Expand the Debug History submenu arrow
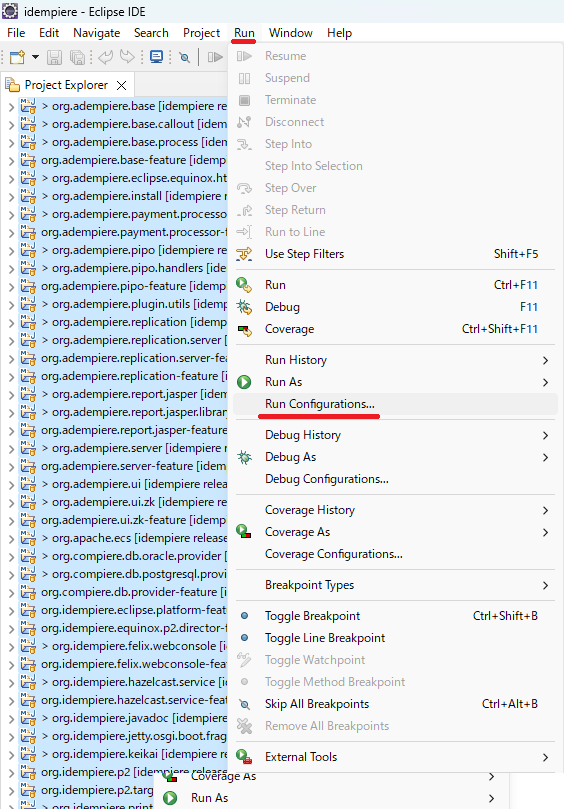This screenshot has height=809, width=564. pyautogui.click(x=545, y=435)
